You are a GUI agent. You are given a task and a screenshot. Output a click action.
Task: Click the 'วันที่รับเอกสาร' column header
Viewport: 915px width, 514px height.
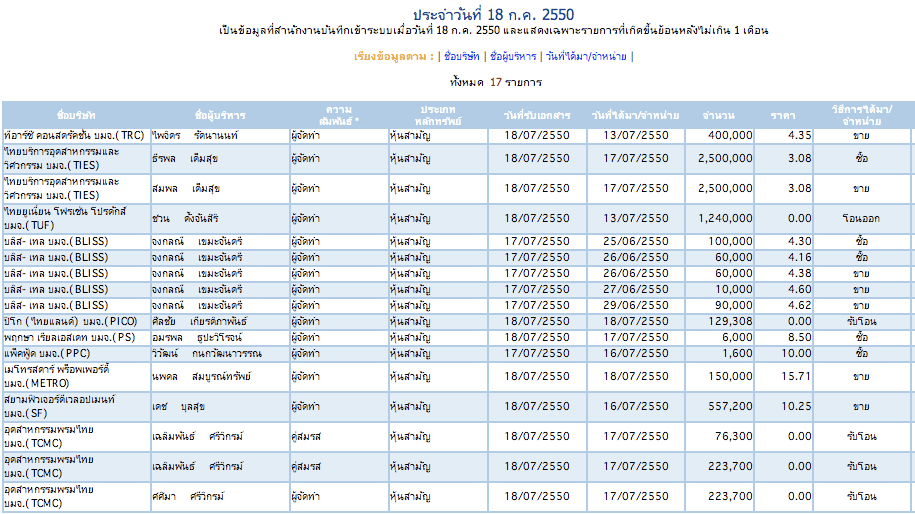point(537,115)
